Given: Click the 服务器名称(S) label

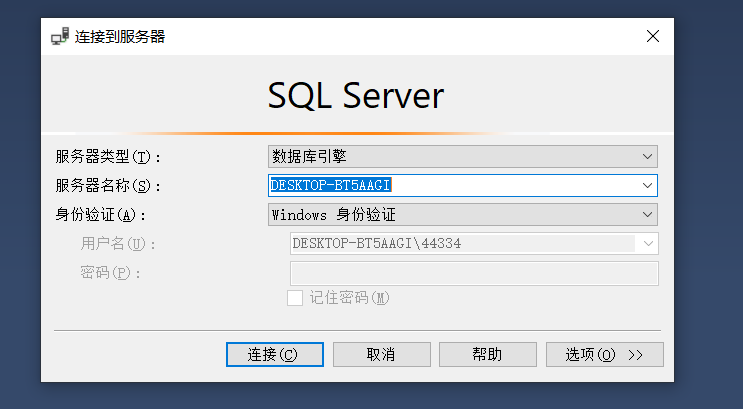Looking at the screenshot, I should click(x=108, y=185).
